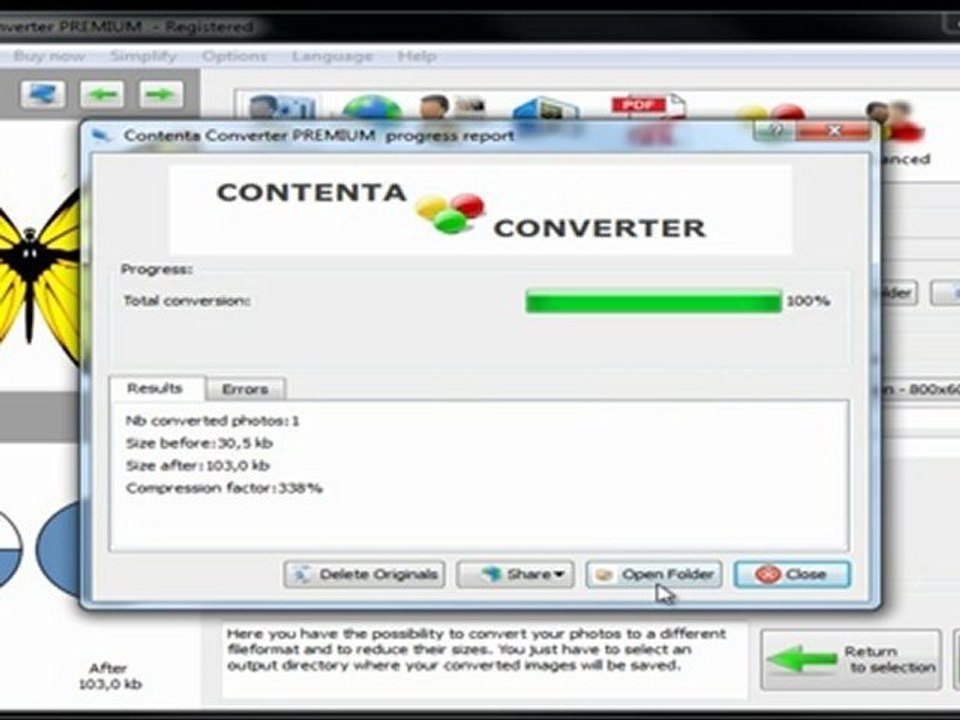The height and width of the screenshot is (720, 960).
Task: Click the help description text box
Action: click(x=485, y=660)
